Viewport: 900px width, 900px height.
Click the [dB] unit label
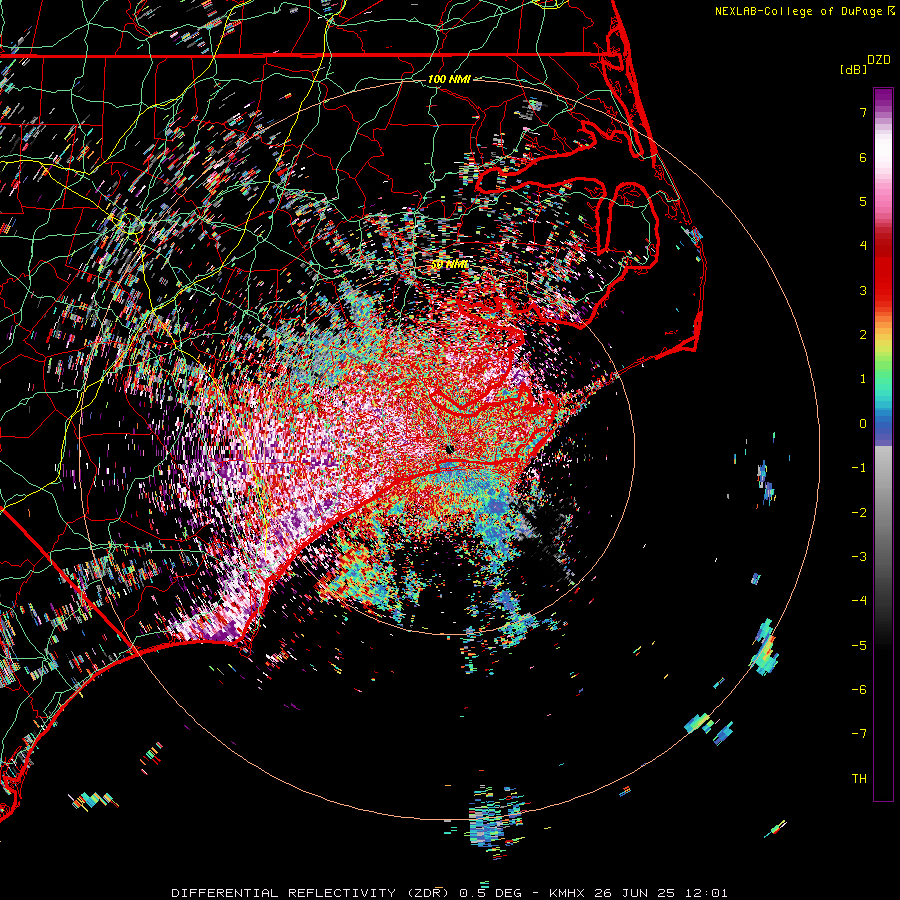pos(853,69)
